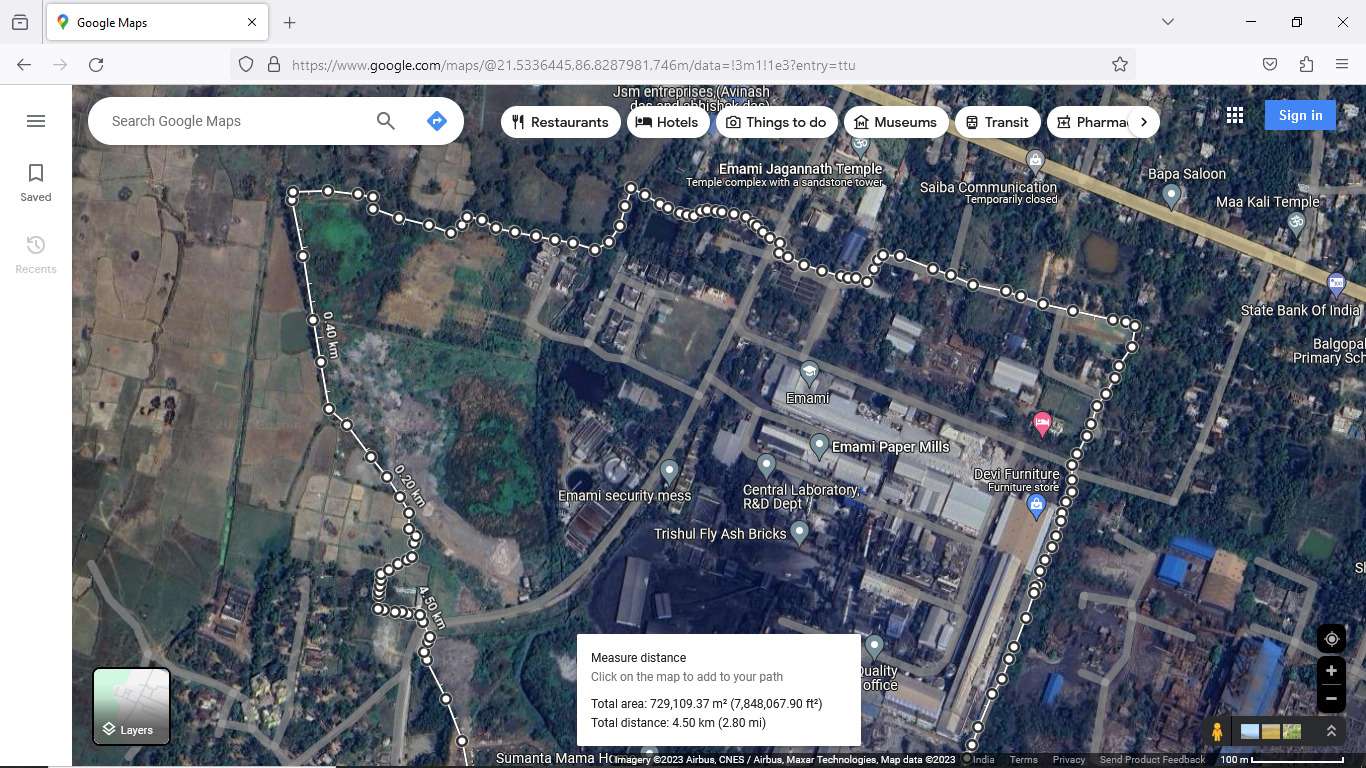Select the Street View pegman
This screenshot has height=768, width=1366.
coord(1217,732)
